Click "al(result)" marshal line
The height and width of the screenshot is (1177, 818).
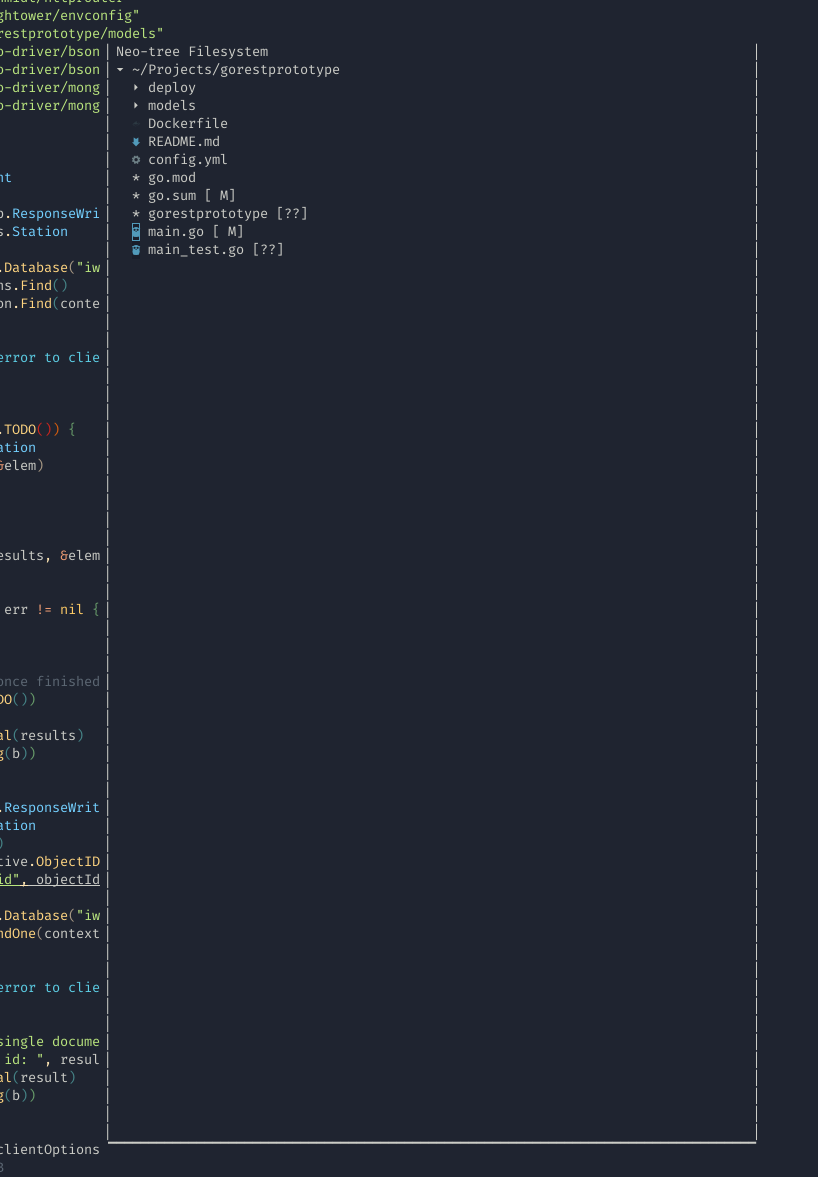[38, 1078]
